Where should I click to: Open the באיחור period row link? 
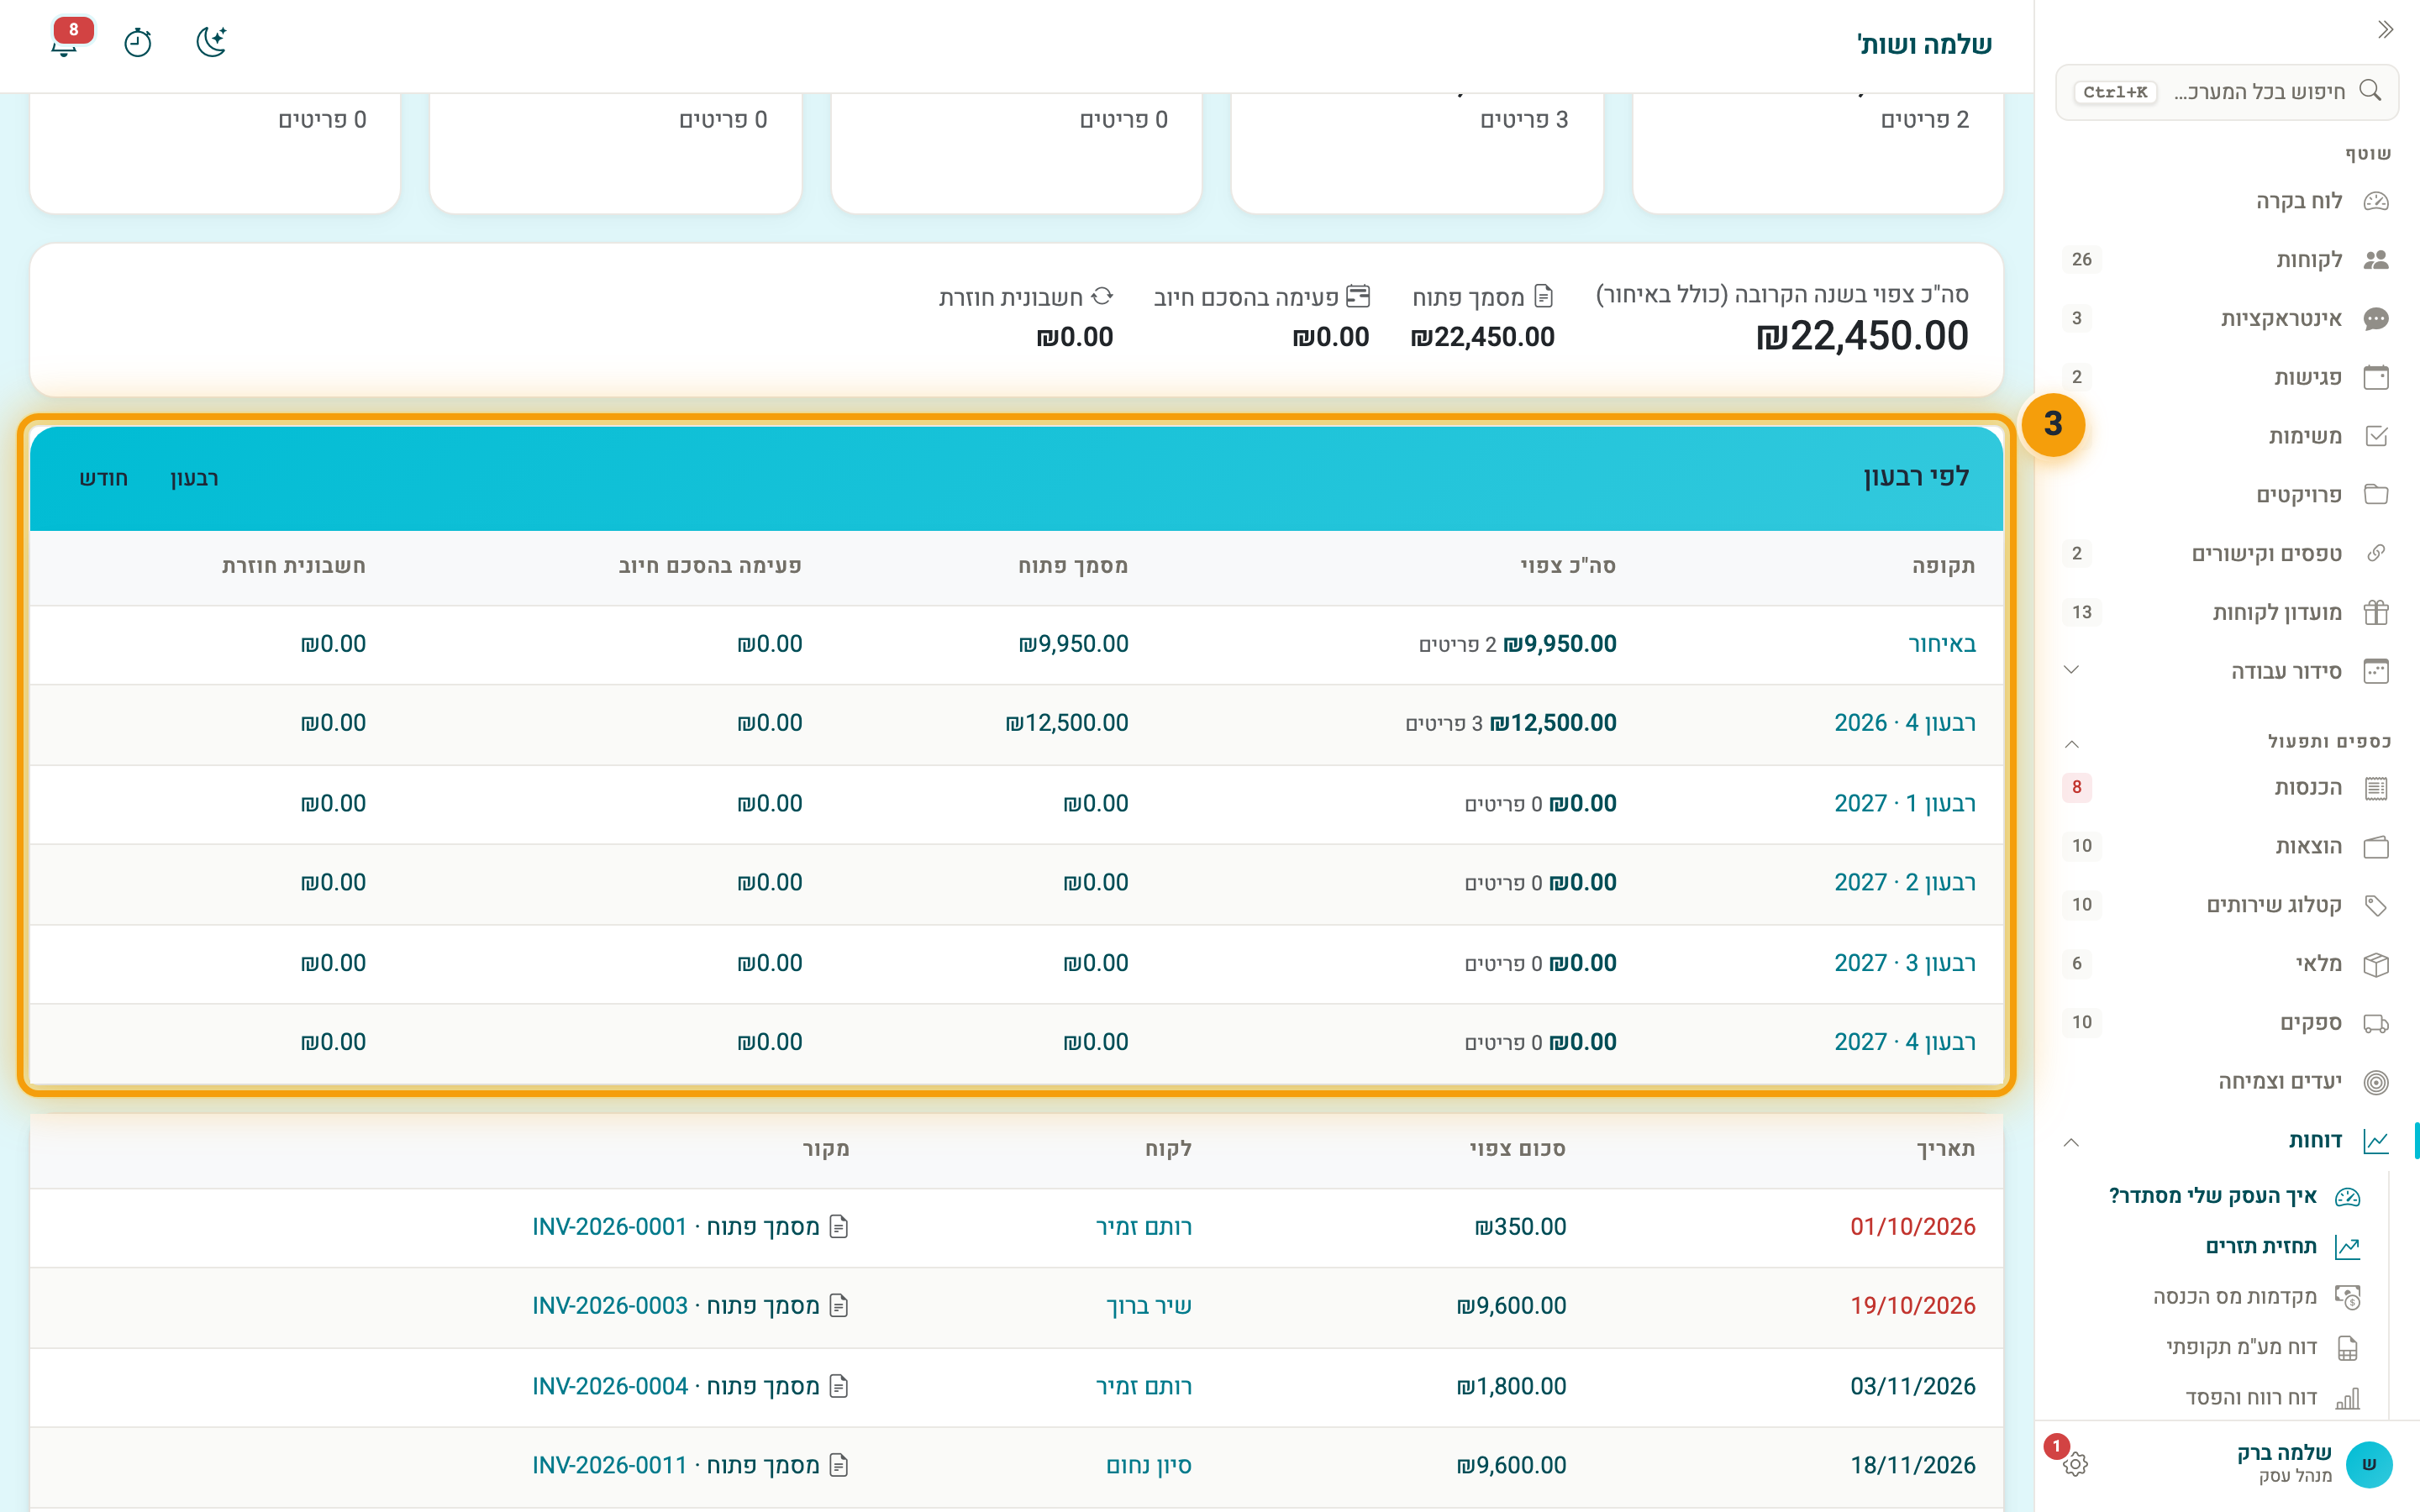coord(1941,644)
